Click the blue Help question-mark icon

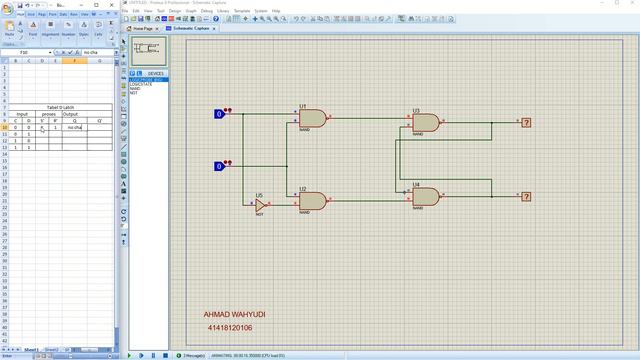(216, 19)
